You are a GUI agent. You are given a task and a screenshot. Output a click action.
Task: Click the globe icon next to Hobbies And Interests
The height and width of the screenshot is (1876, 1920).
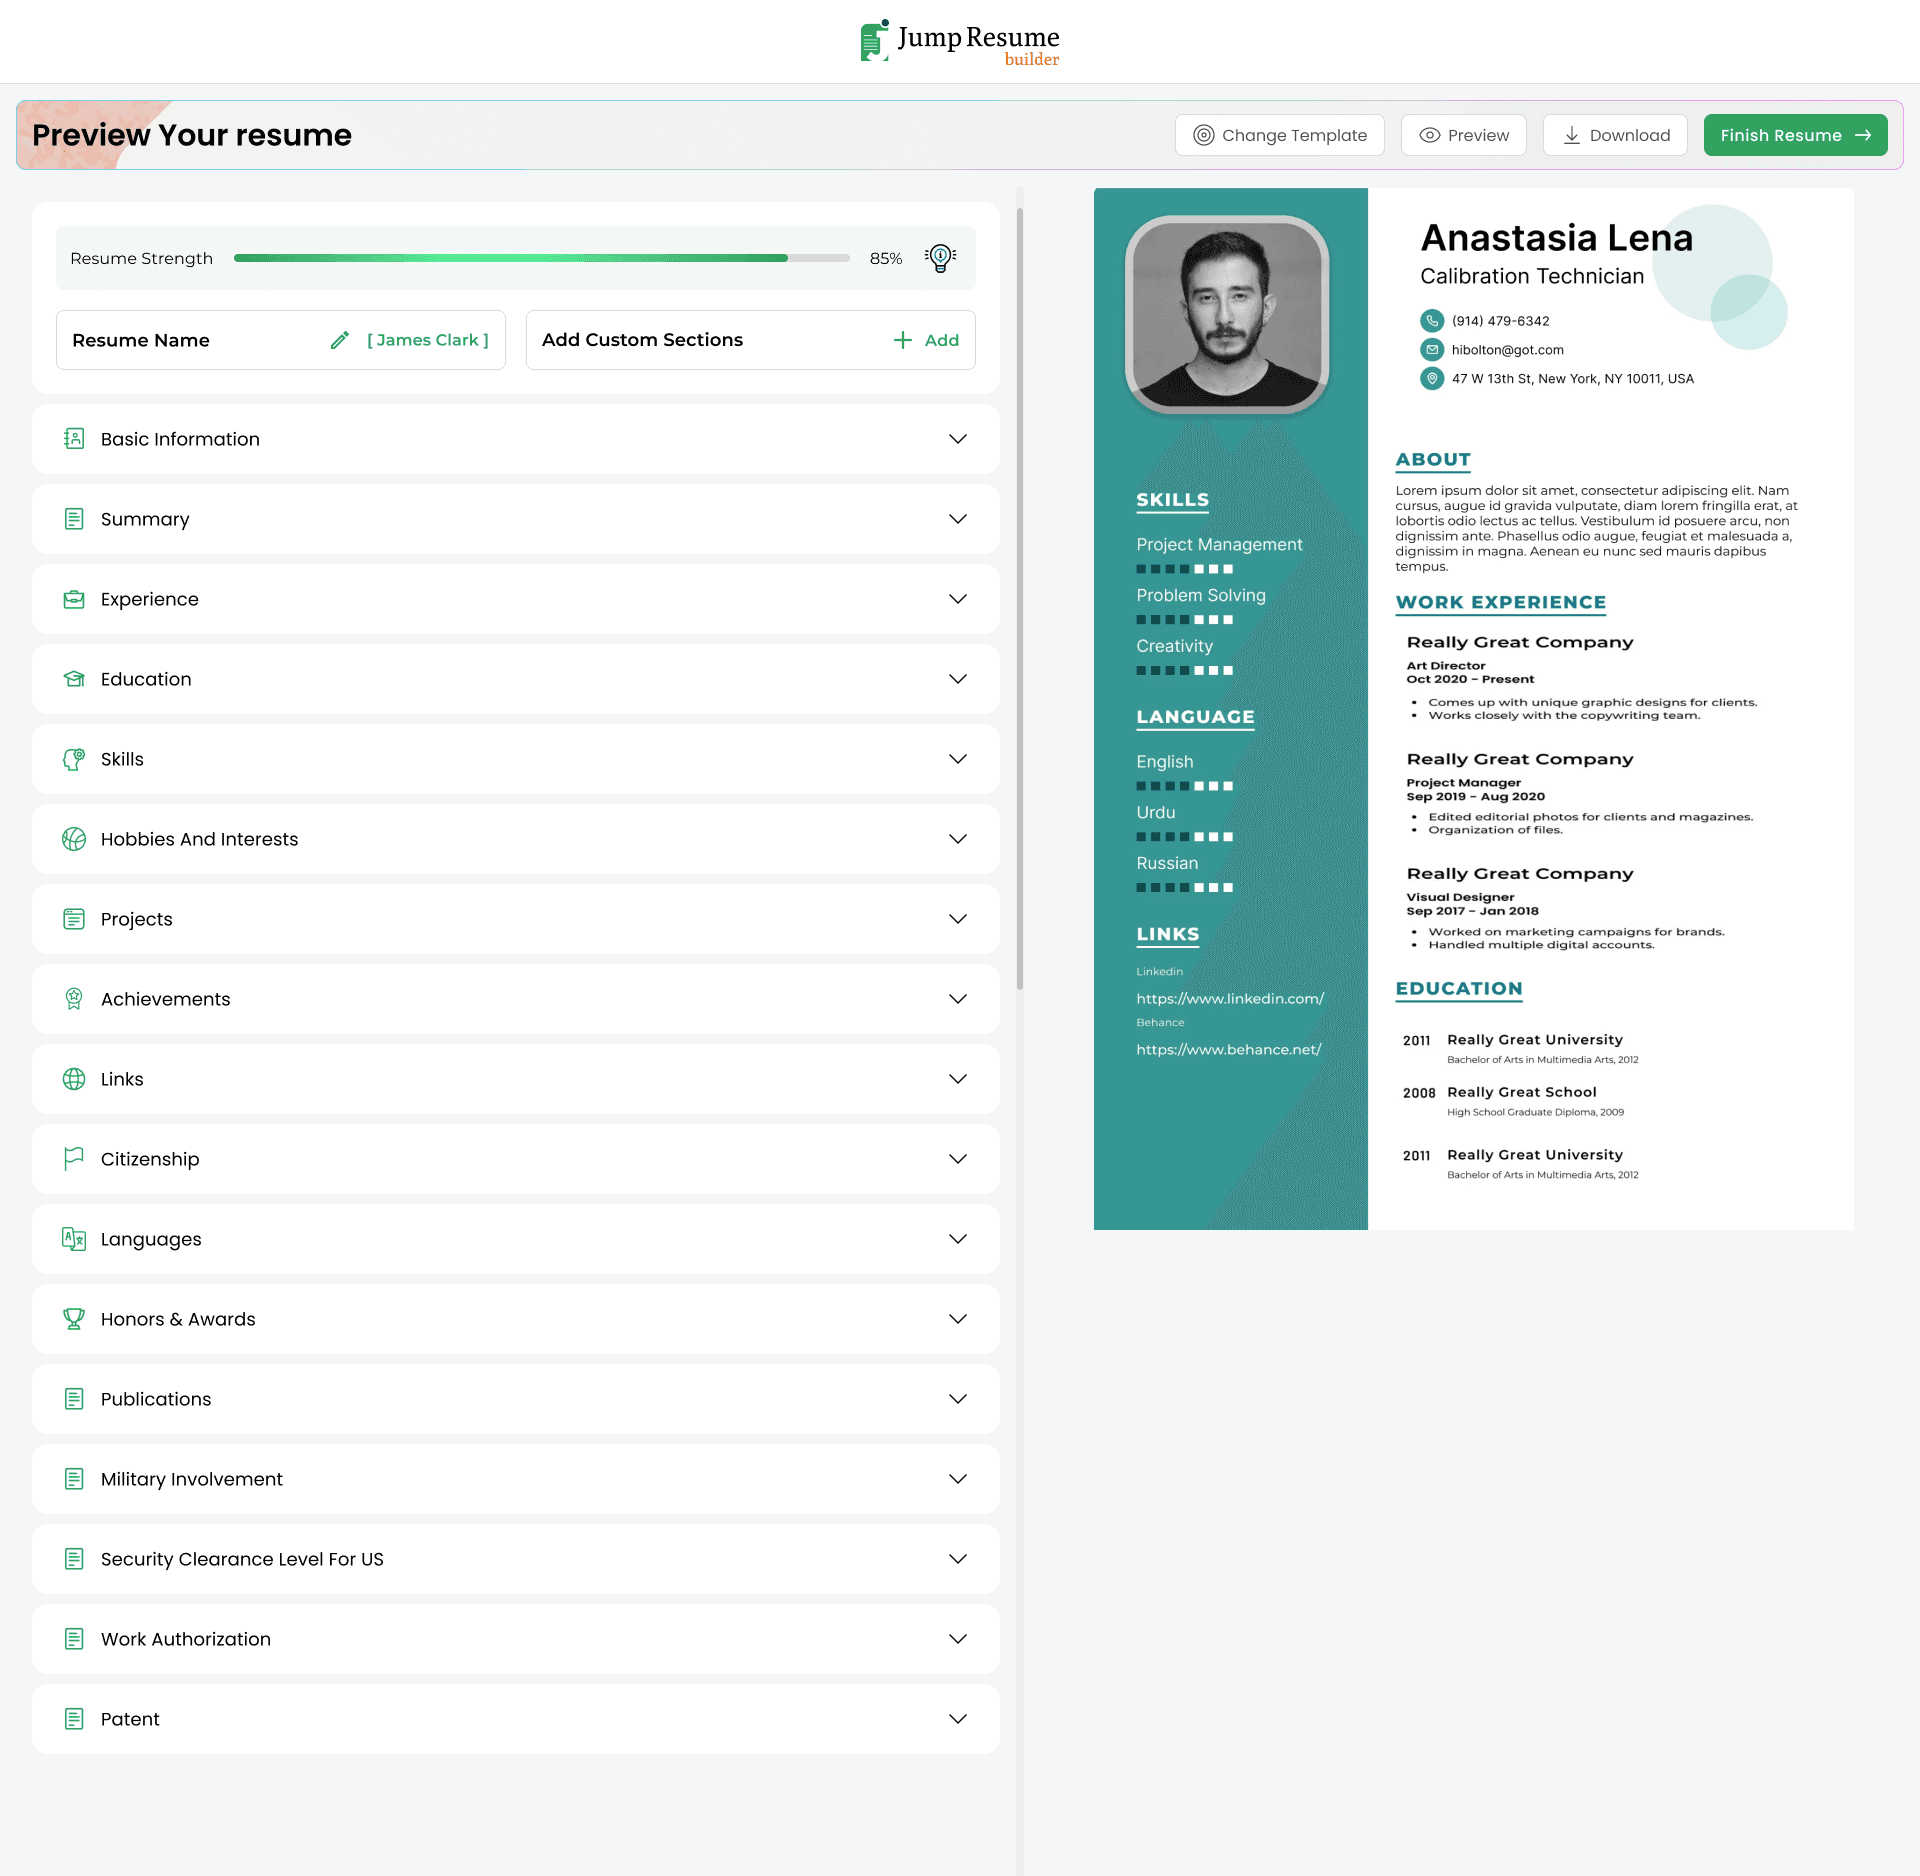click(74, 839)
